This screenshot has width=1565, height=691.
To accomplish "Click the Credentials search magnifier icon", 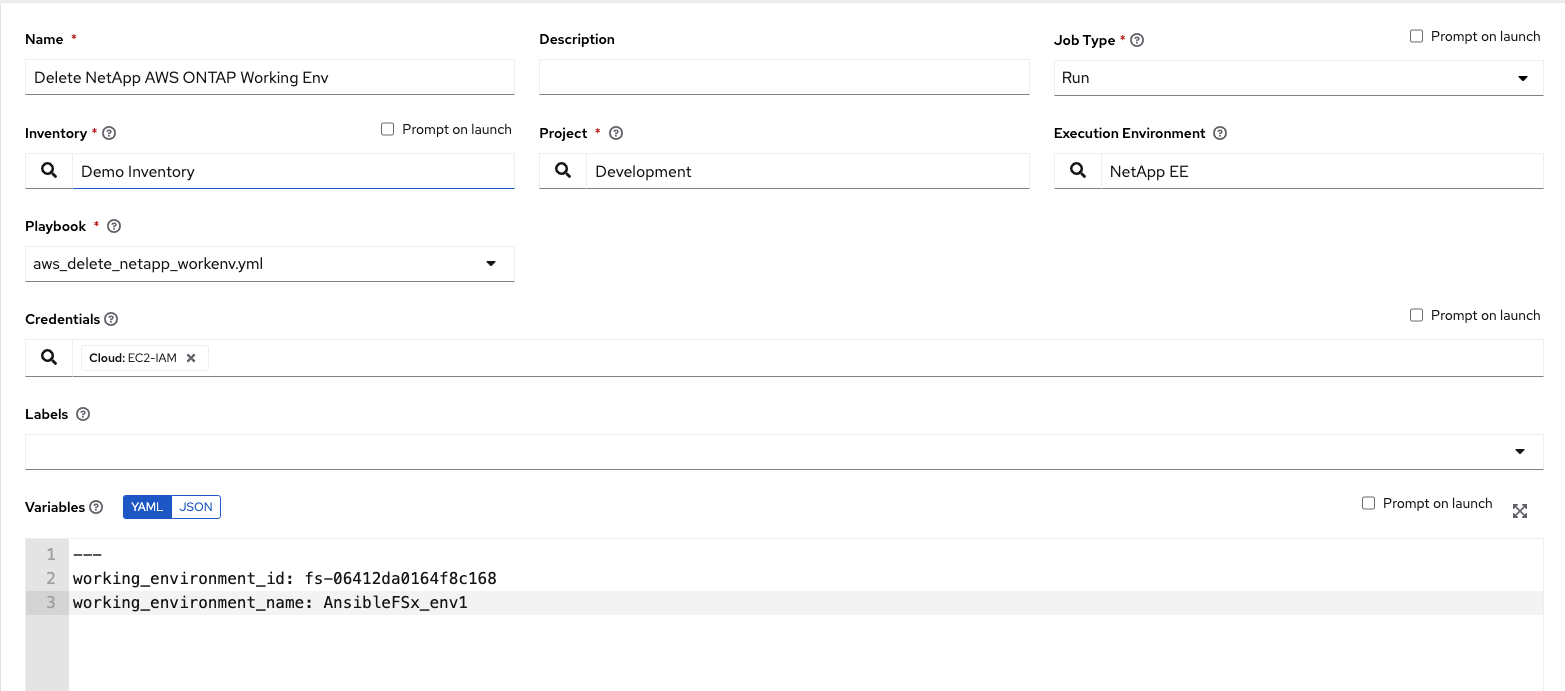I will coord(49,358).
